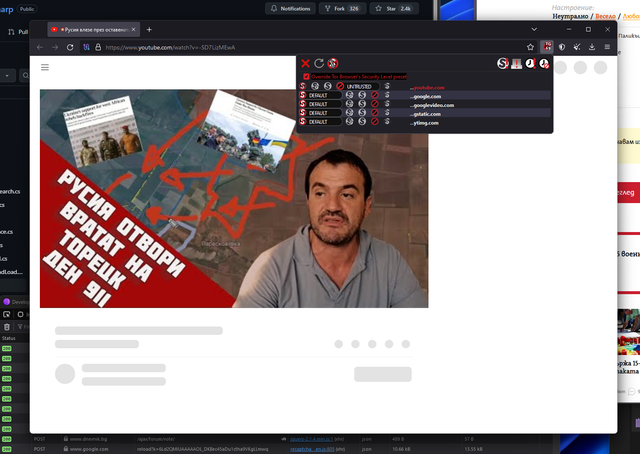
Task: Mark gstatic.com as untrusted
Action: [x=374, y=113]
